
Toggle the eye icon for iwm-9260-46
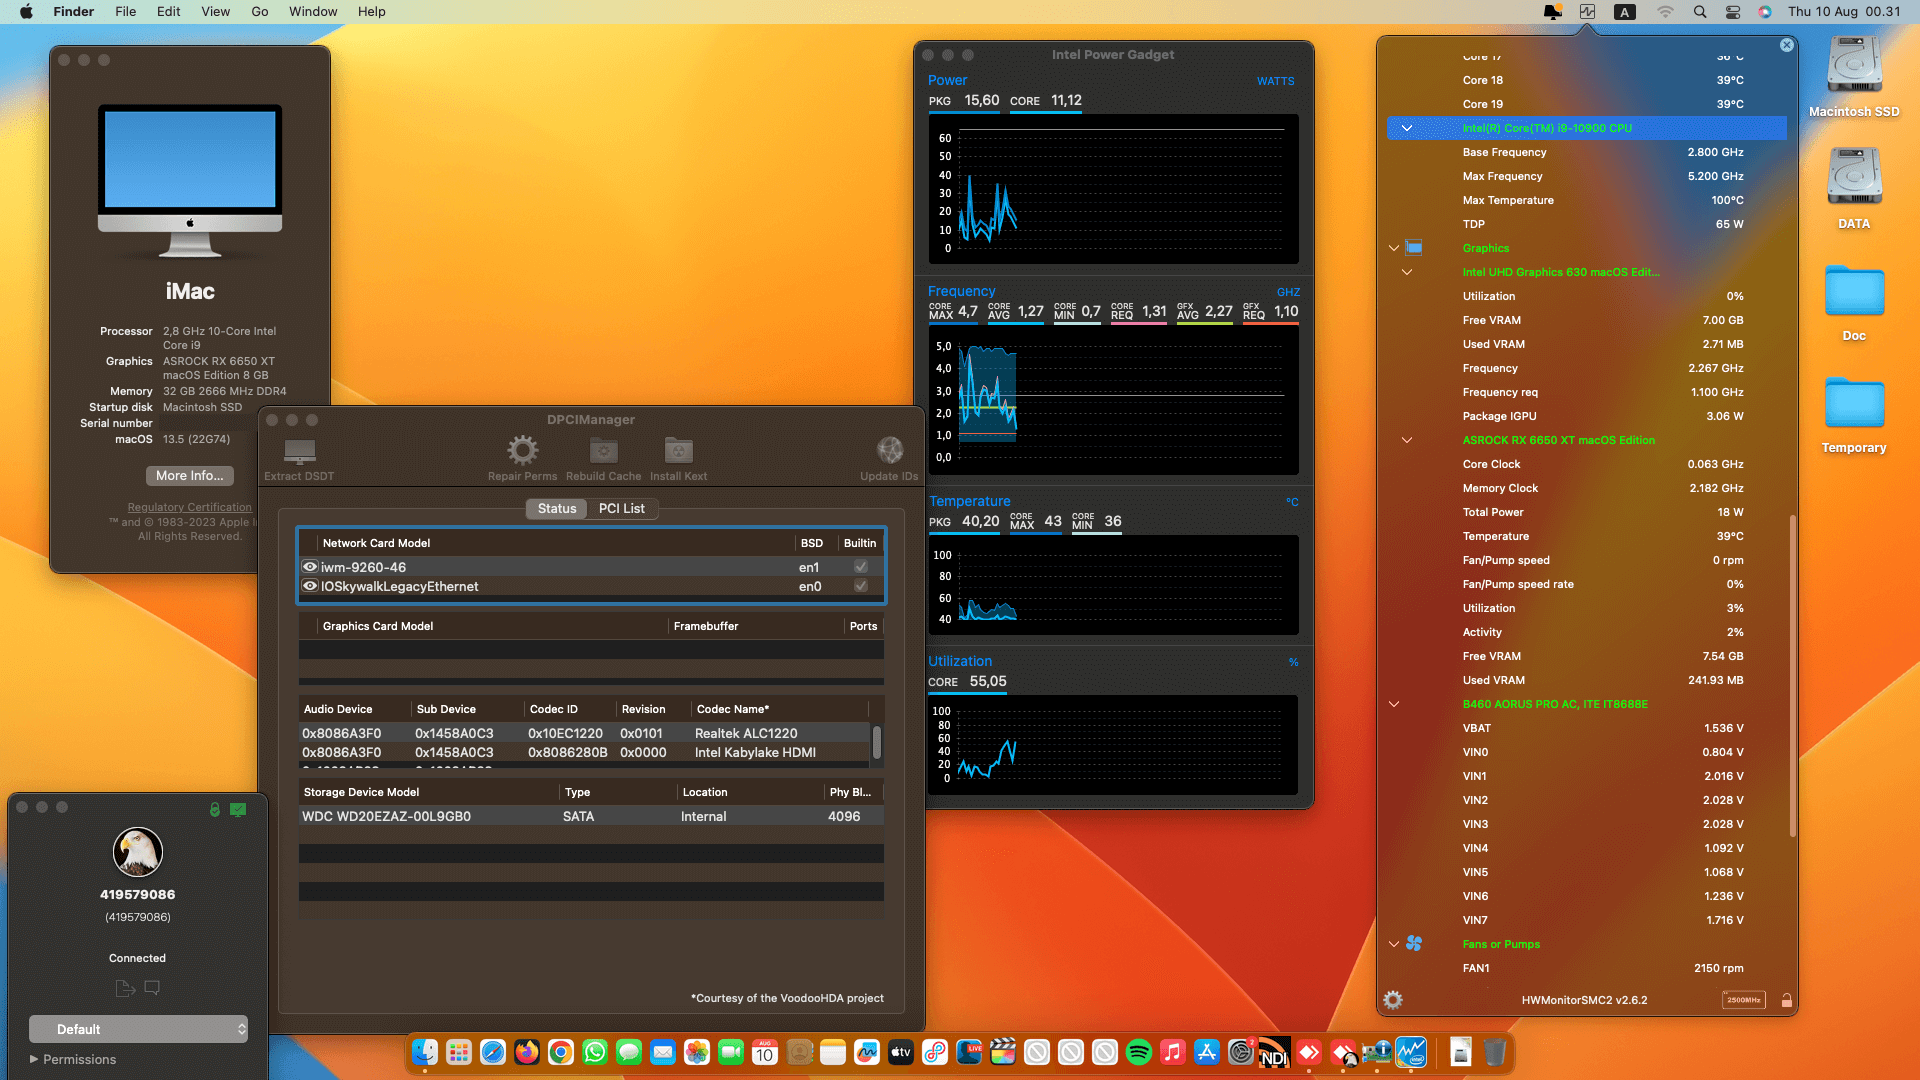click(x=309, y=566)
